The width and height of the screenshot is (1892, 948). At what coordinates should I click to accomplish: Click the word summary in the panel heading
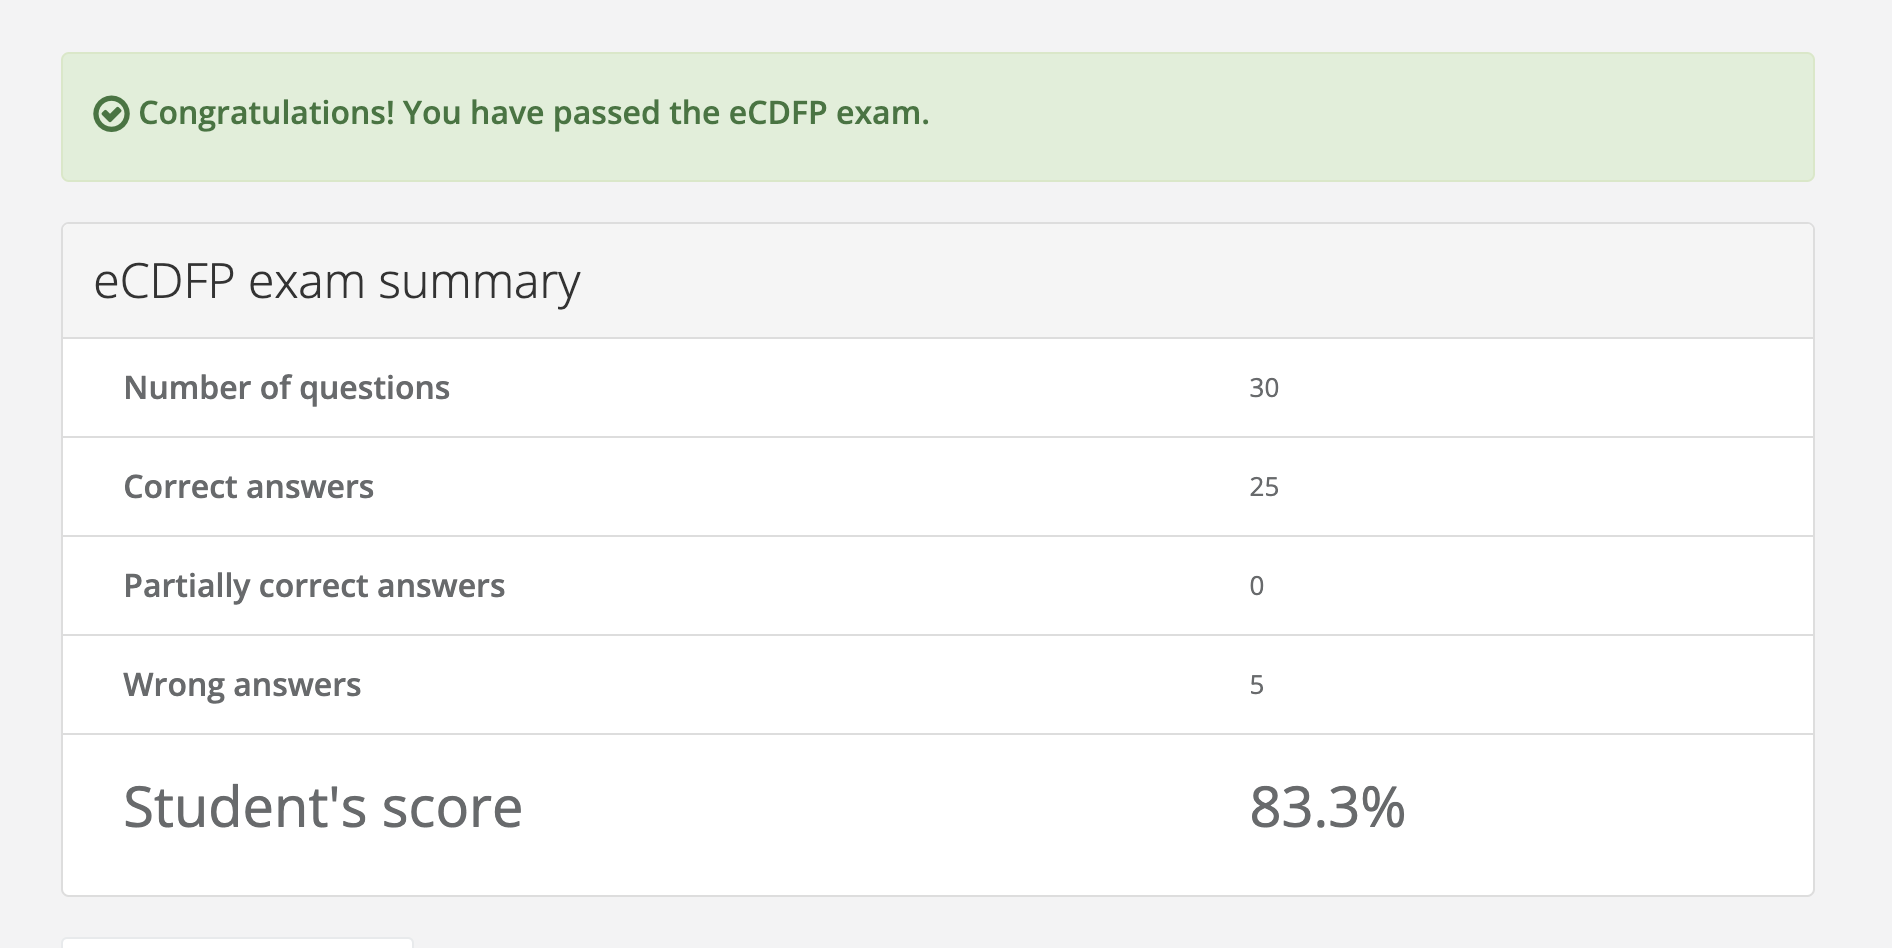(479, 283)
